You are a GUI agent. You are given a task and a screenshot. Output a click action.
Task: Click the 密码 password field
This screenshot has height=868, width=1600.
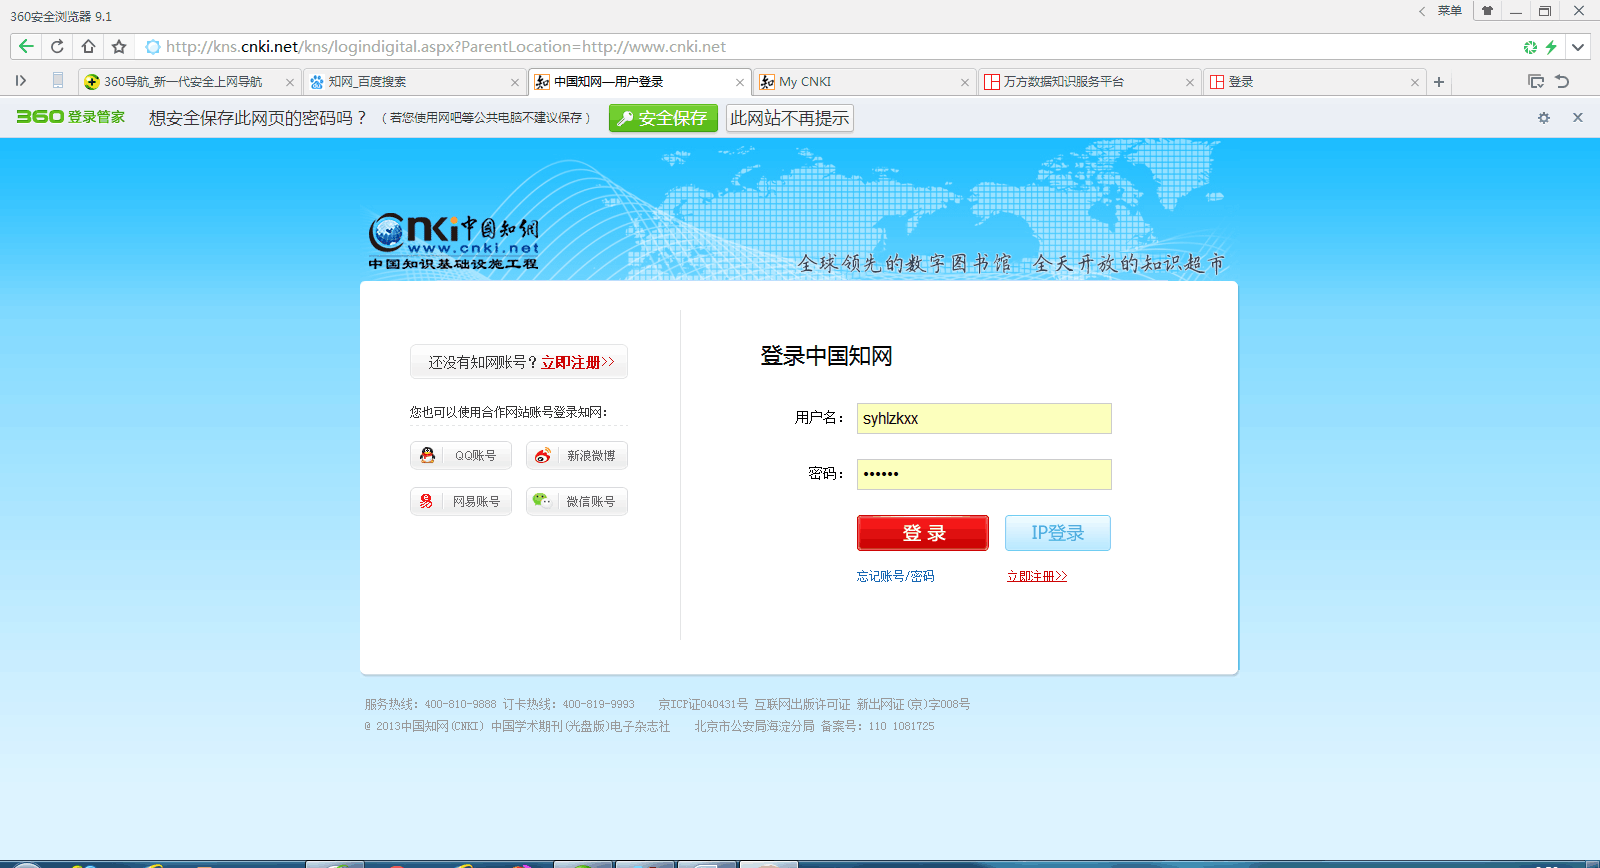[x=984, y=474]
